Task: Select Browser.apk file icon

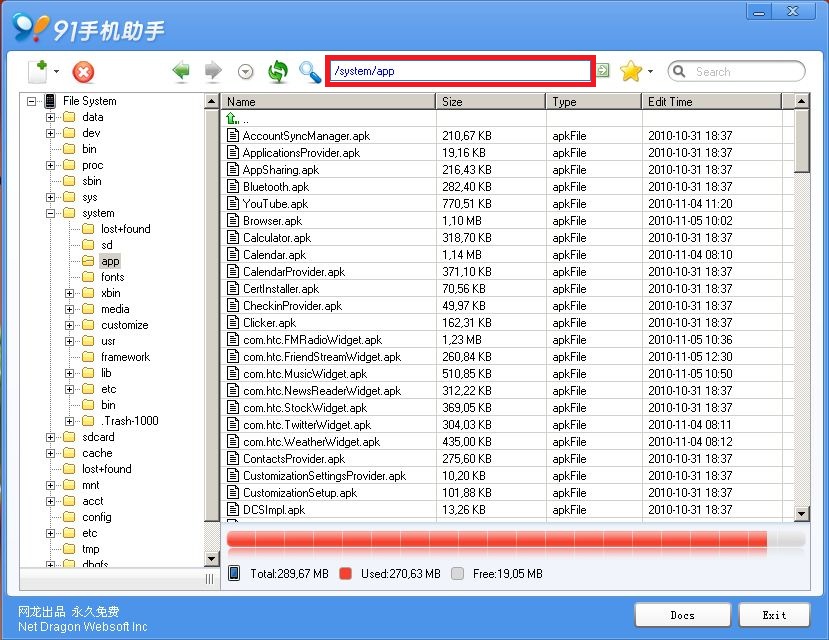Action: point(233,220)
